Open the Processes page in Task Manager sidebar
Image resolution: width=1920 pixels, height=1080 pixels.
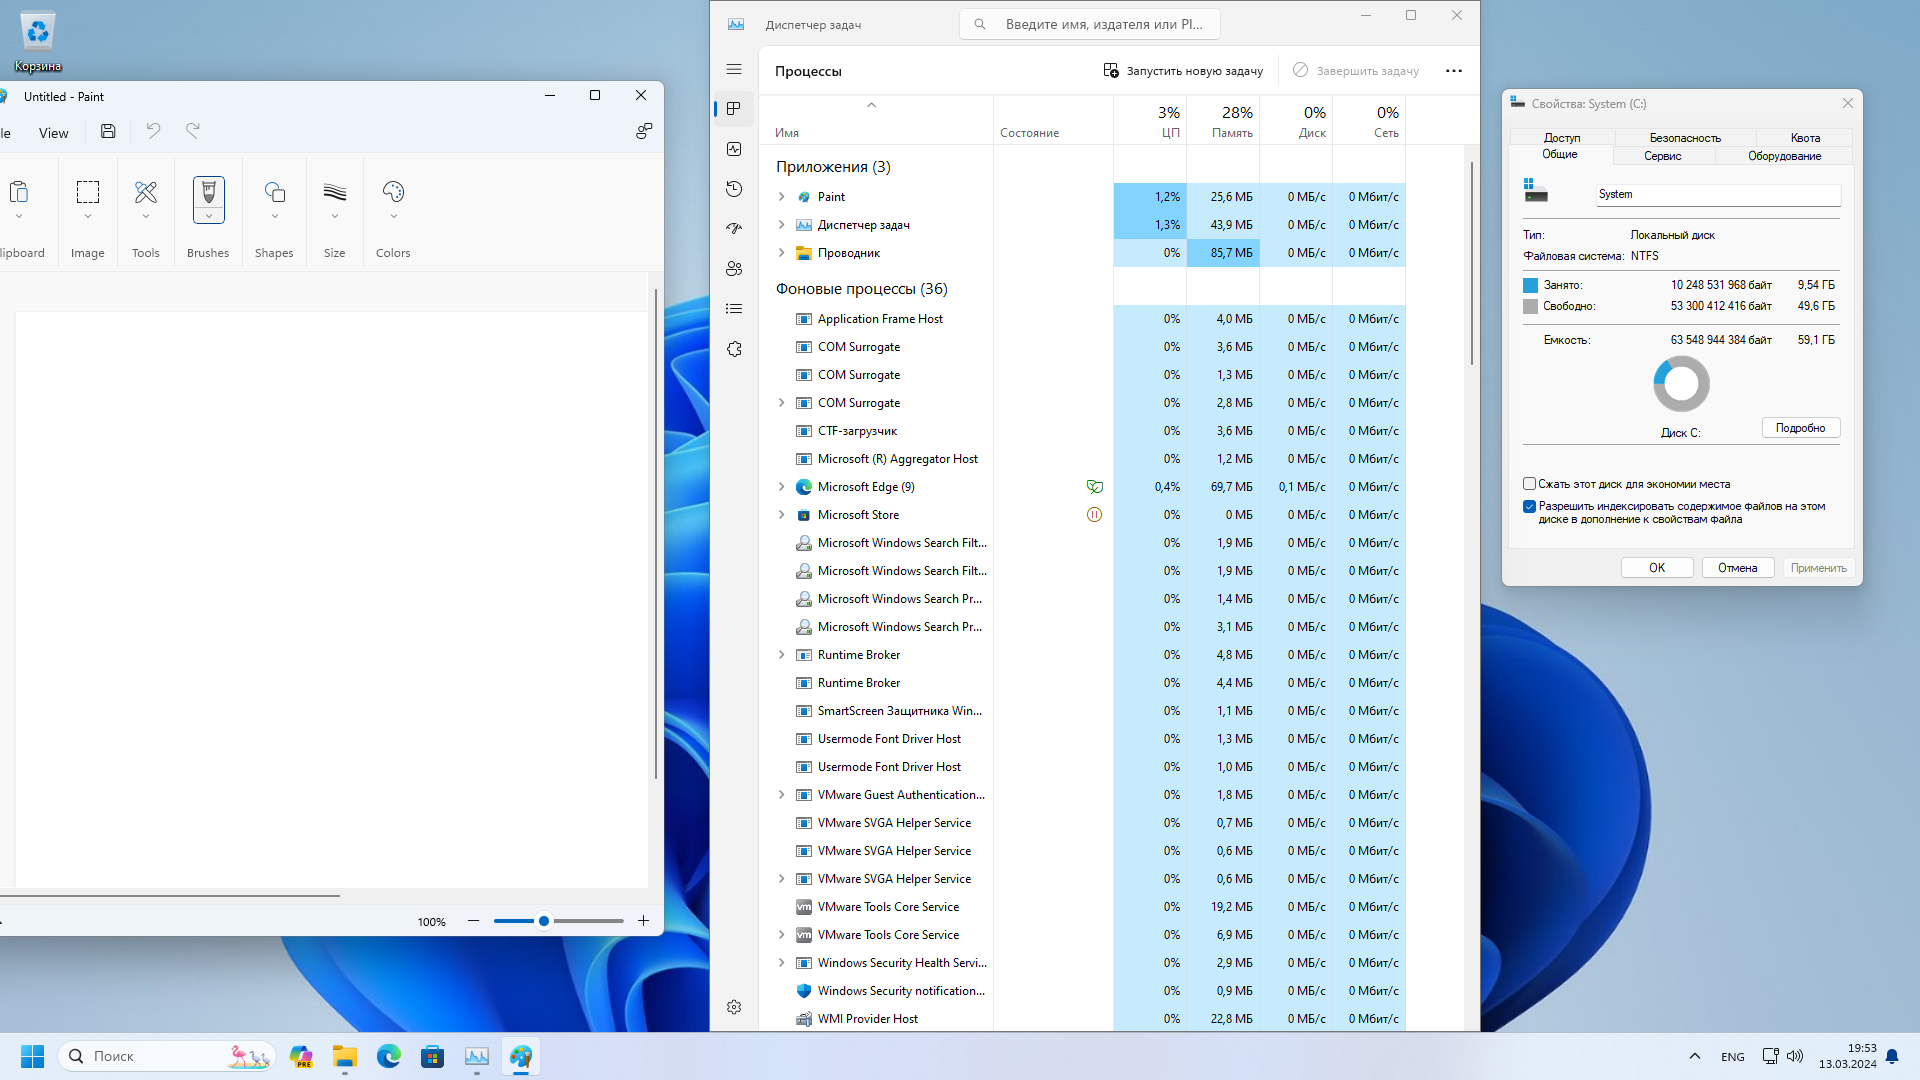coord(734,108)
